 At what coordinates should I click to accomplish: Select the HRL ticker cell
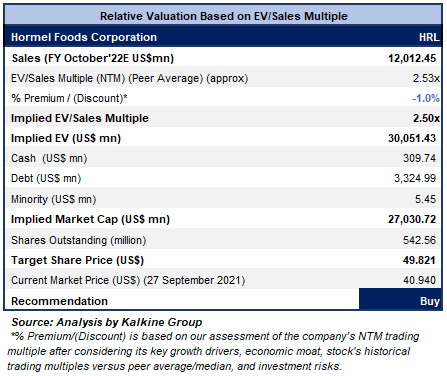coord(429,37)
